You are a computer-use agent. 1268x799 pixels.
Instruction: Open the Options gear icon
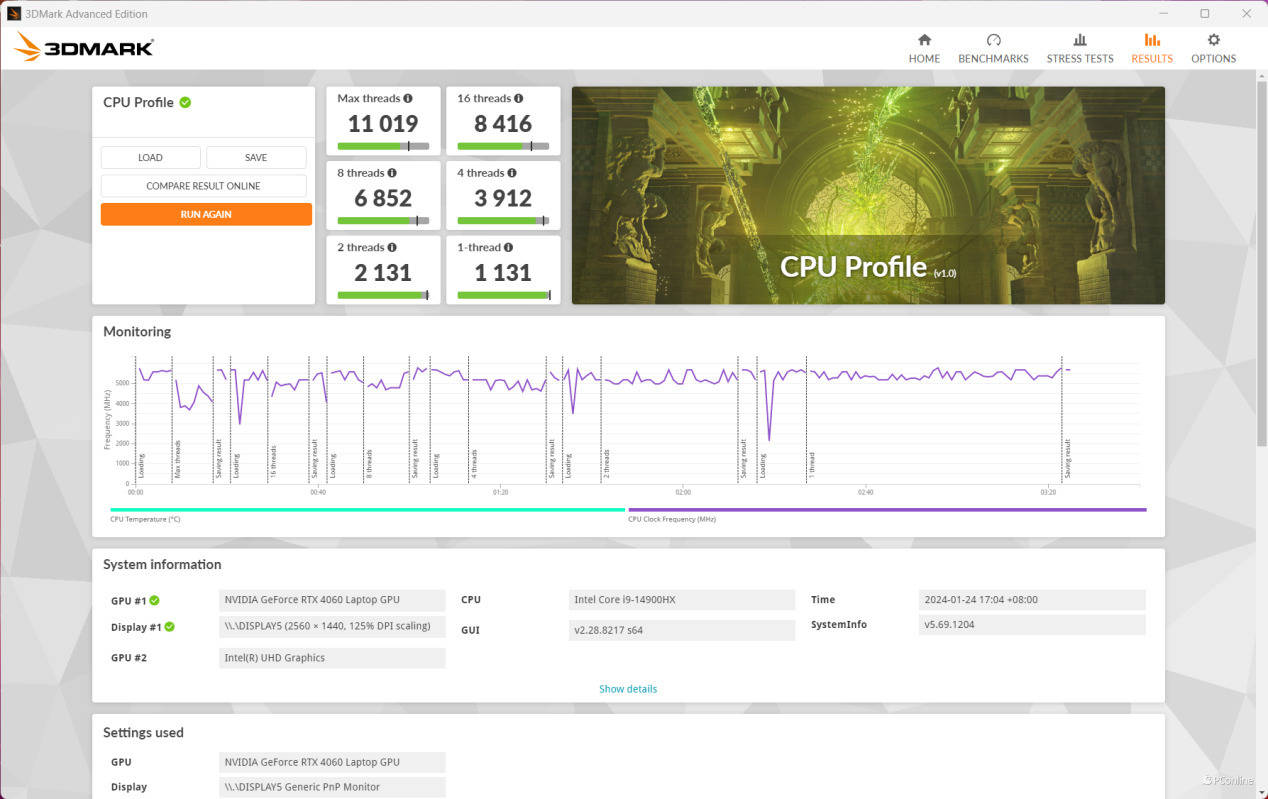coord(1213,40)
